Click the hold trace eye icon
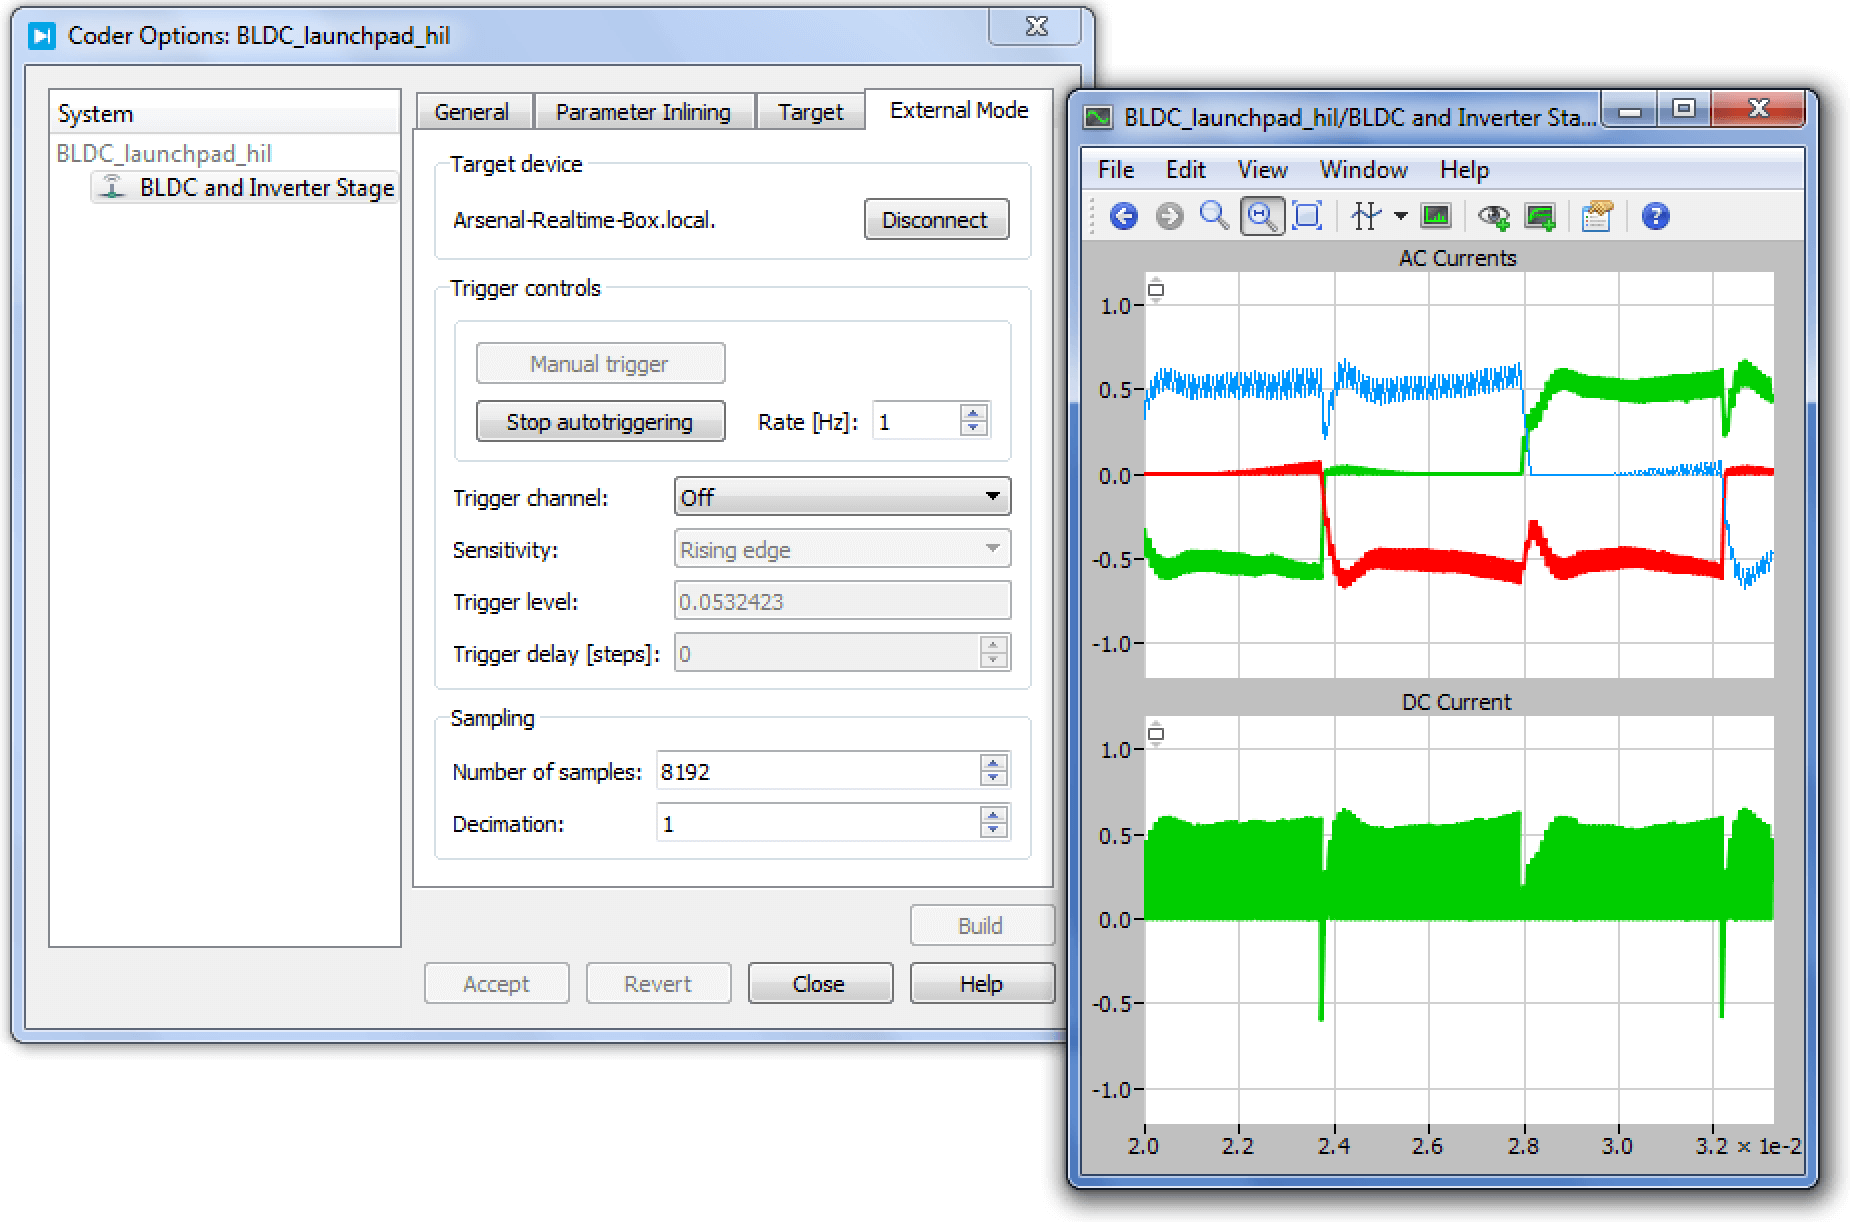The image size is (1850, 1222). tap(1494, 216)
